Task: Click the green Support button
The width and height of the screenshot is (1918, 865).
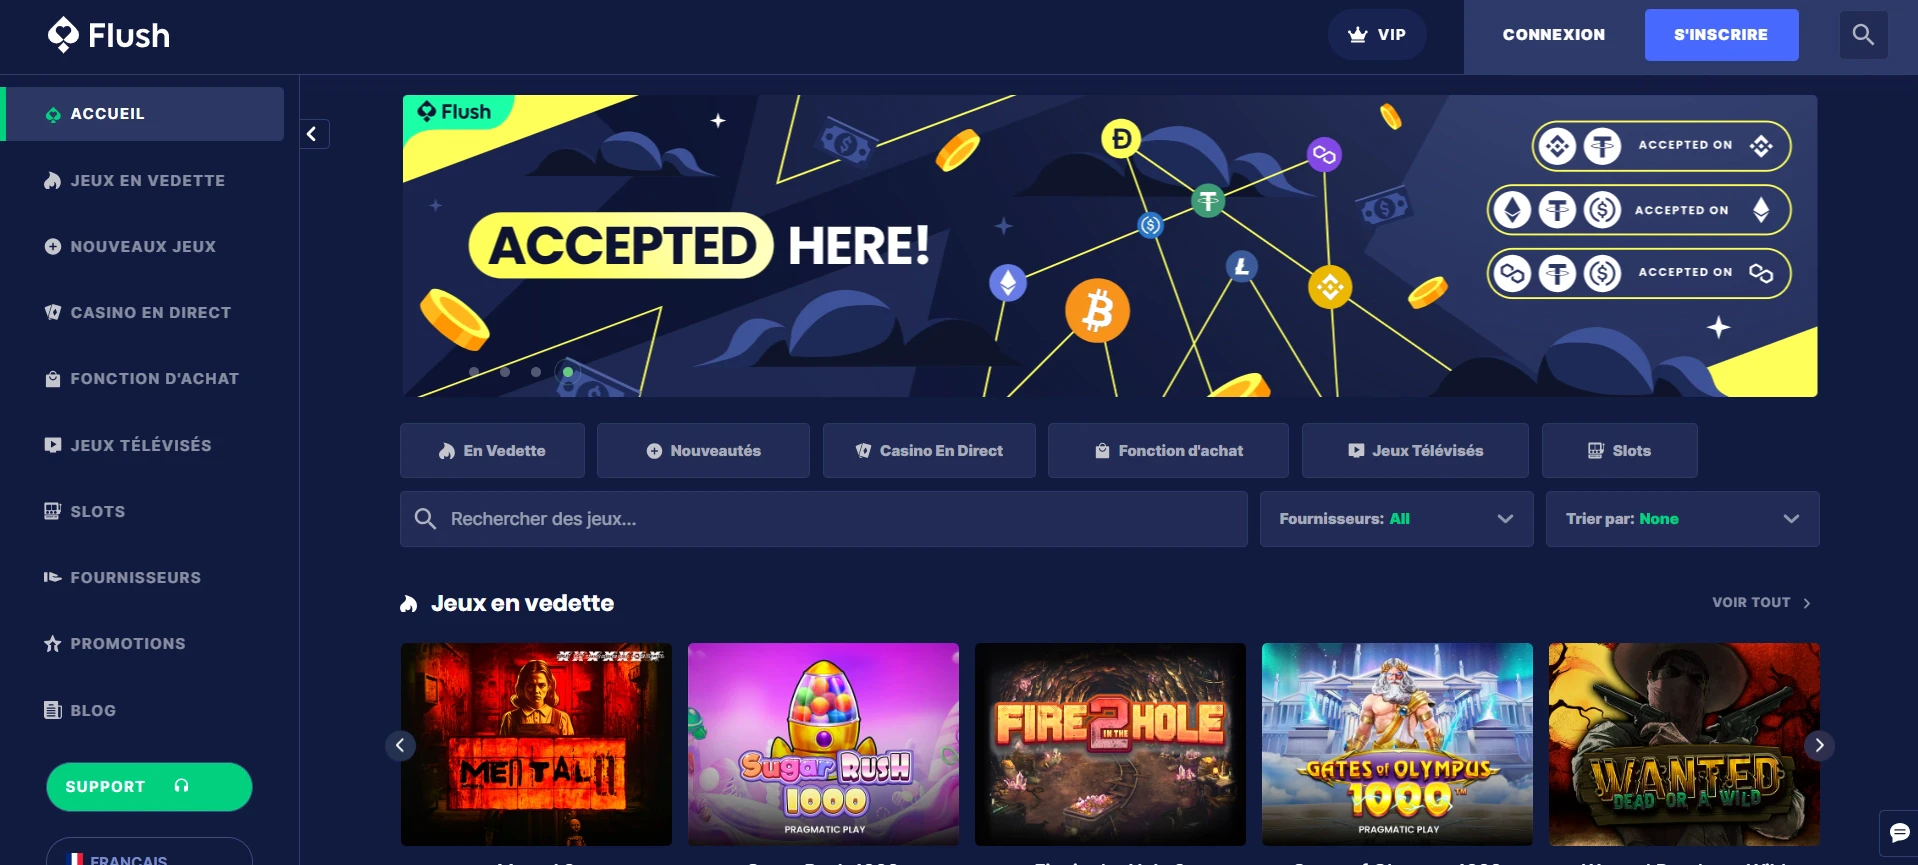Action: [149, 787]
